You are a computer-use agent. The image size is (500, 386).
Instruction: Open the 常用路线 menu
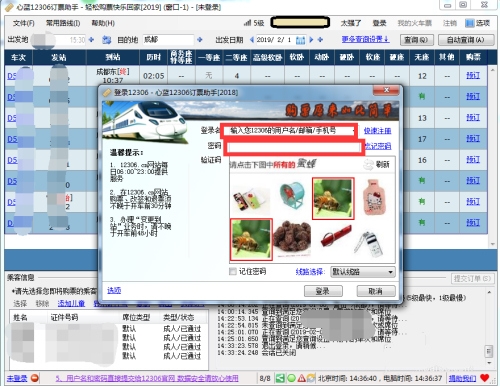coord(63,23)
